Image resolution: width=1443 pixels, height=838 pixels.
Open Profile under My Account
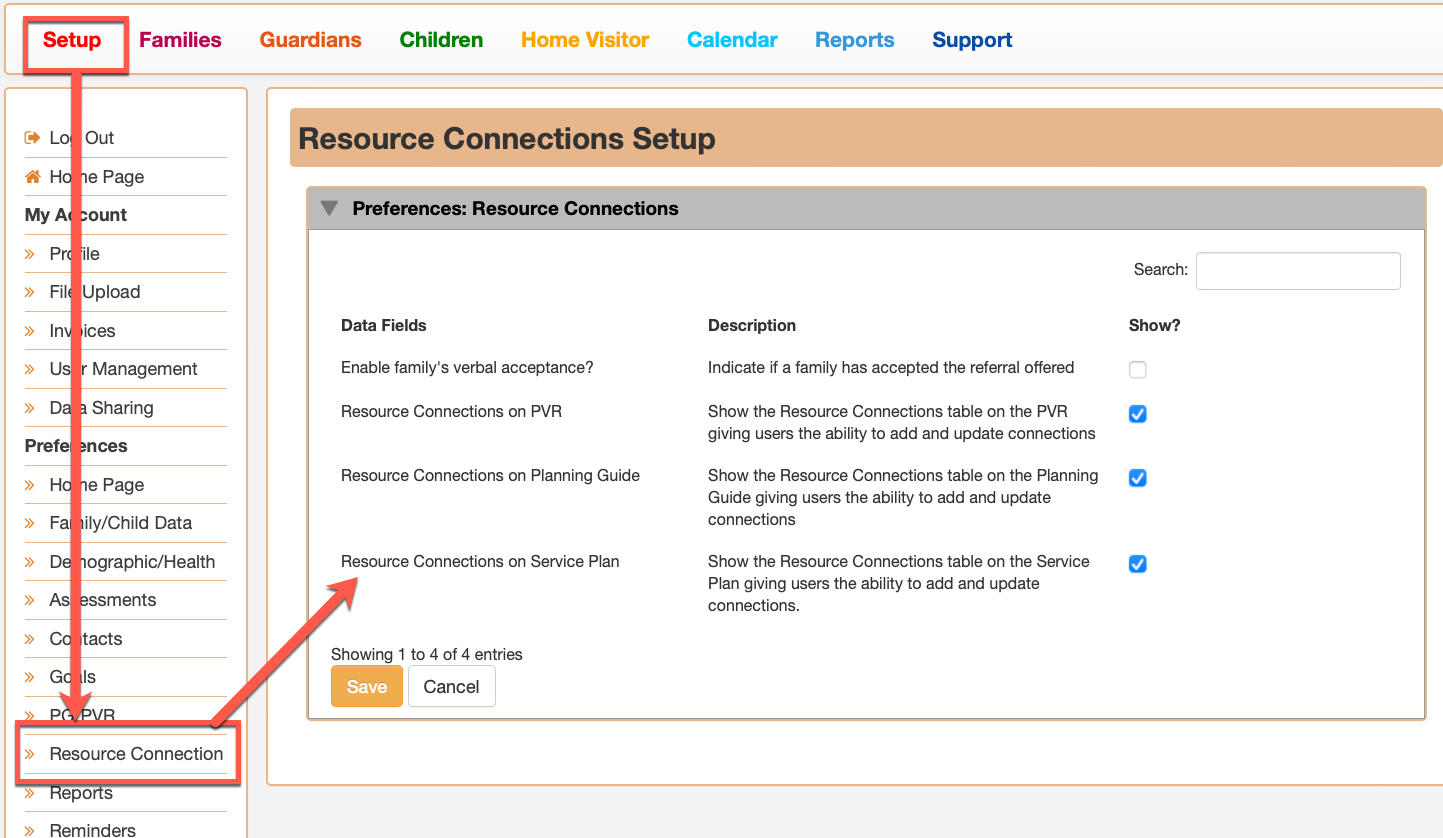75,254
